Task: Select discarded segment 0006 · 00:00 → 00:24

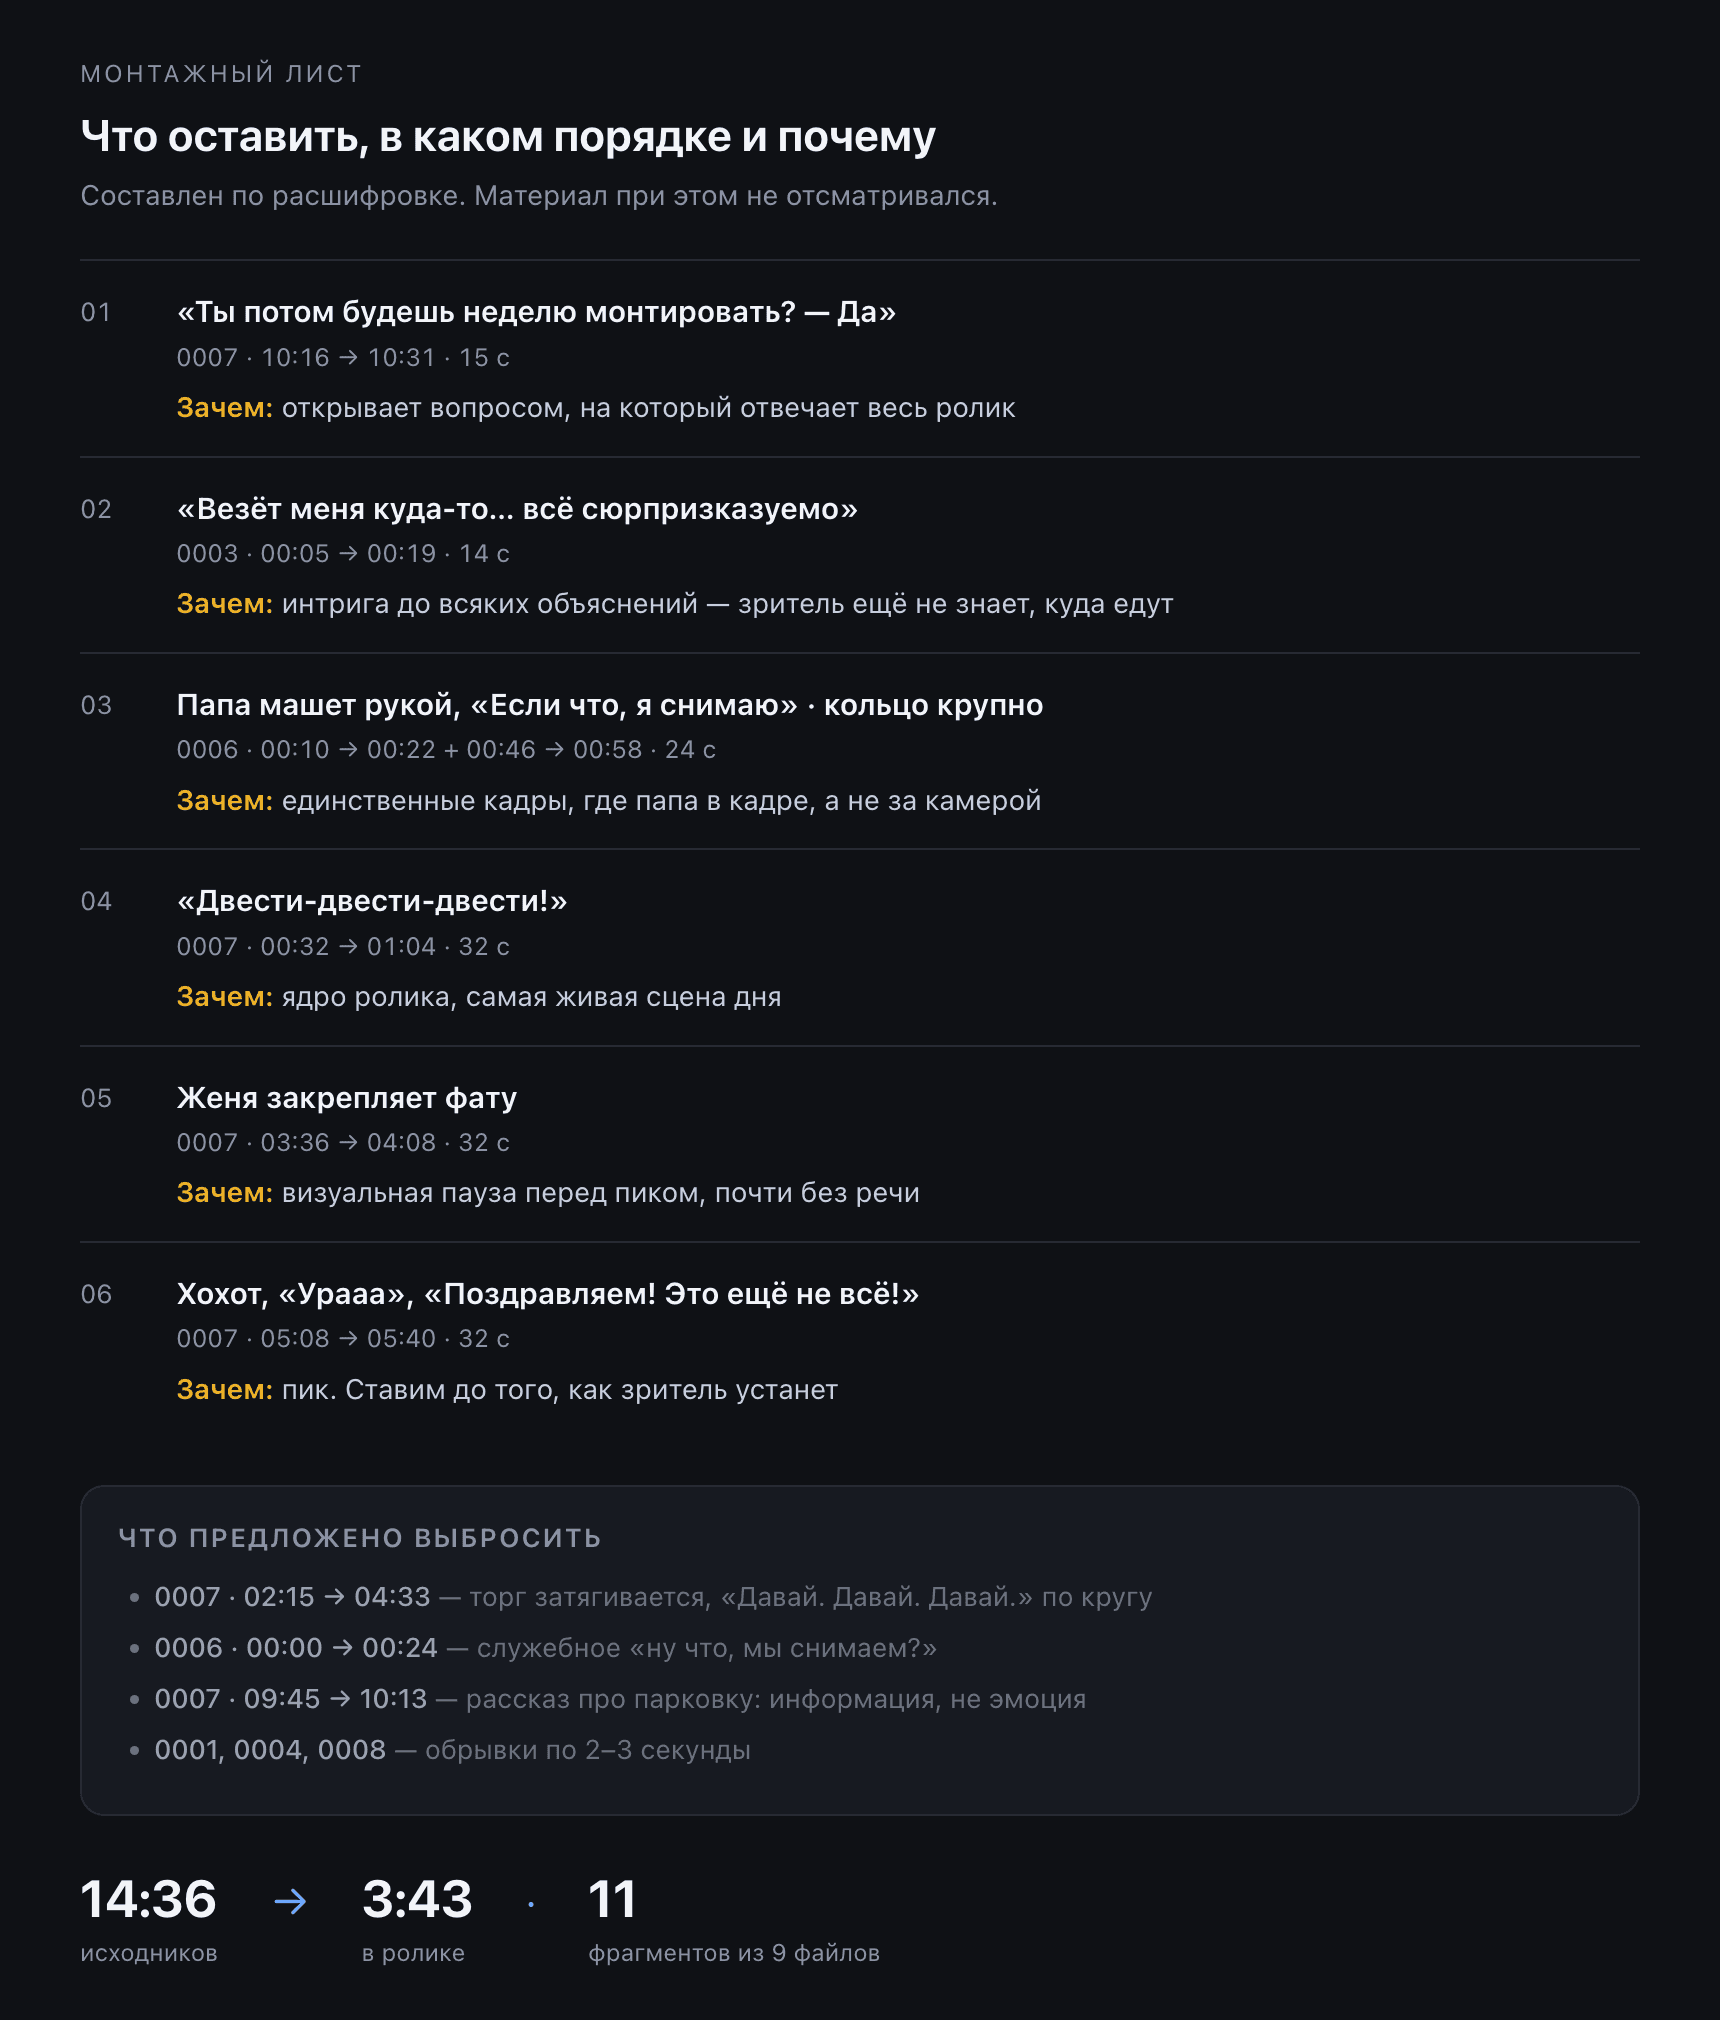Action: point(545,1648)
